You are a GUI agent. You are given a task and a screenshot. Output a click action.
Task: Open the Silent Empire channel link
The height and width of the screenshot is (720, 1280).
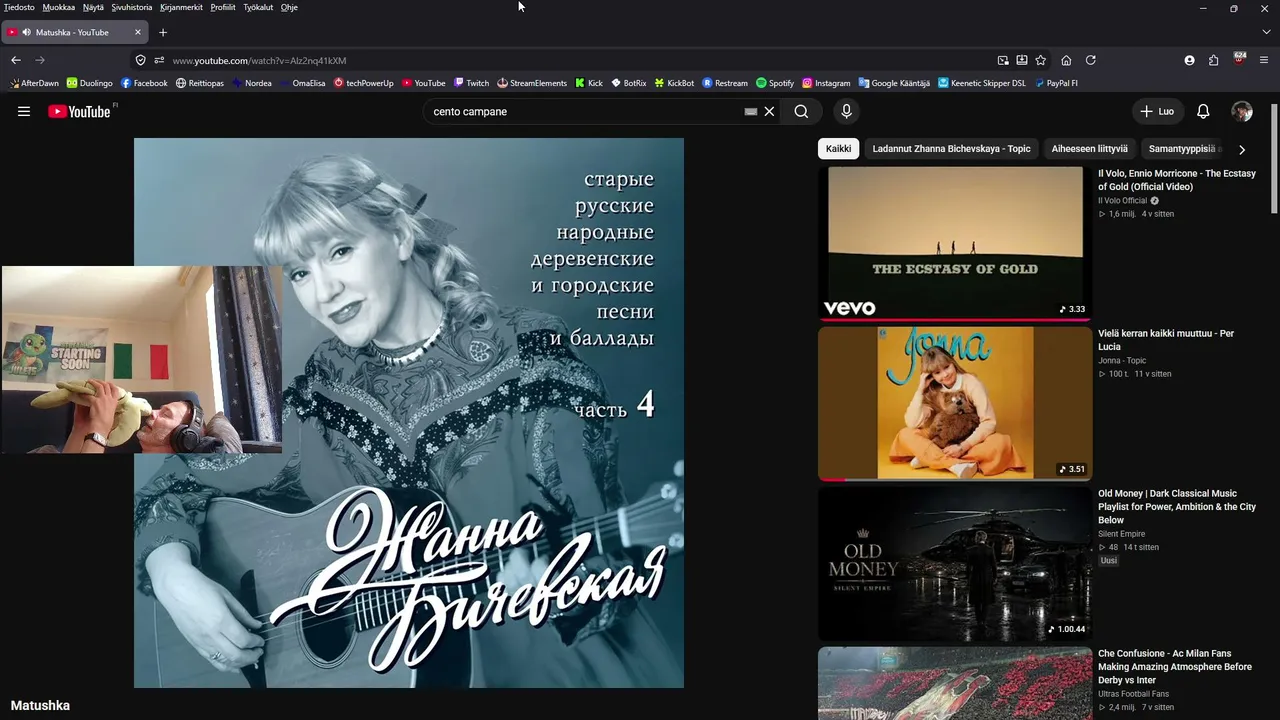[1122, 534]
